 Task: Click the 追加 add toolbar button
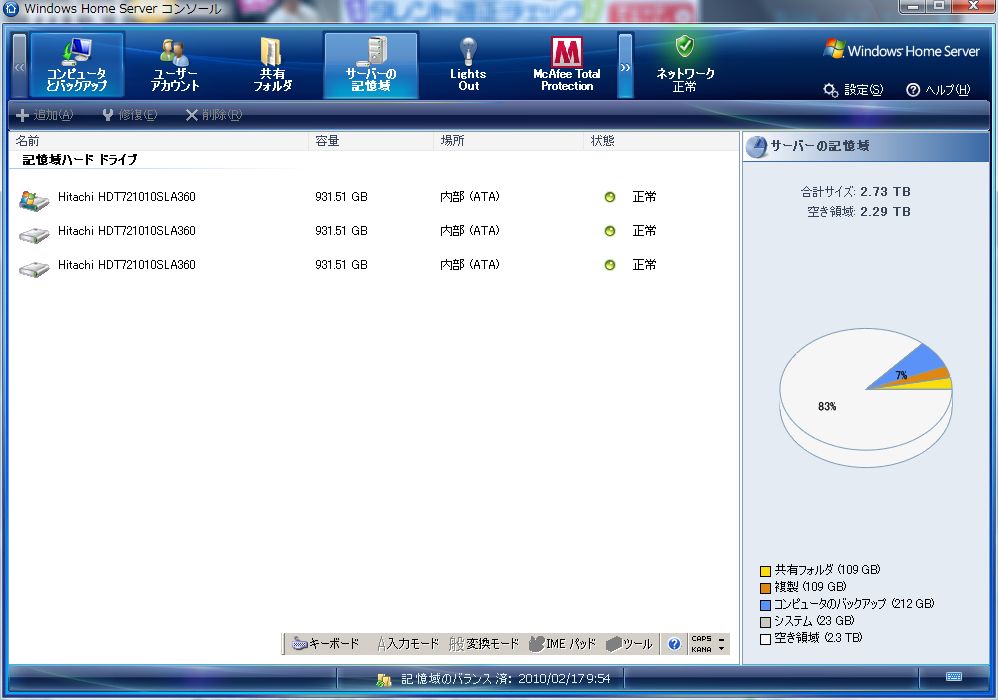[45, 115]
